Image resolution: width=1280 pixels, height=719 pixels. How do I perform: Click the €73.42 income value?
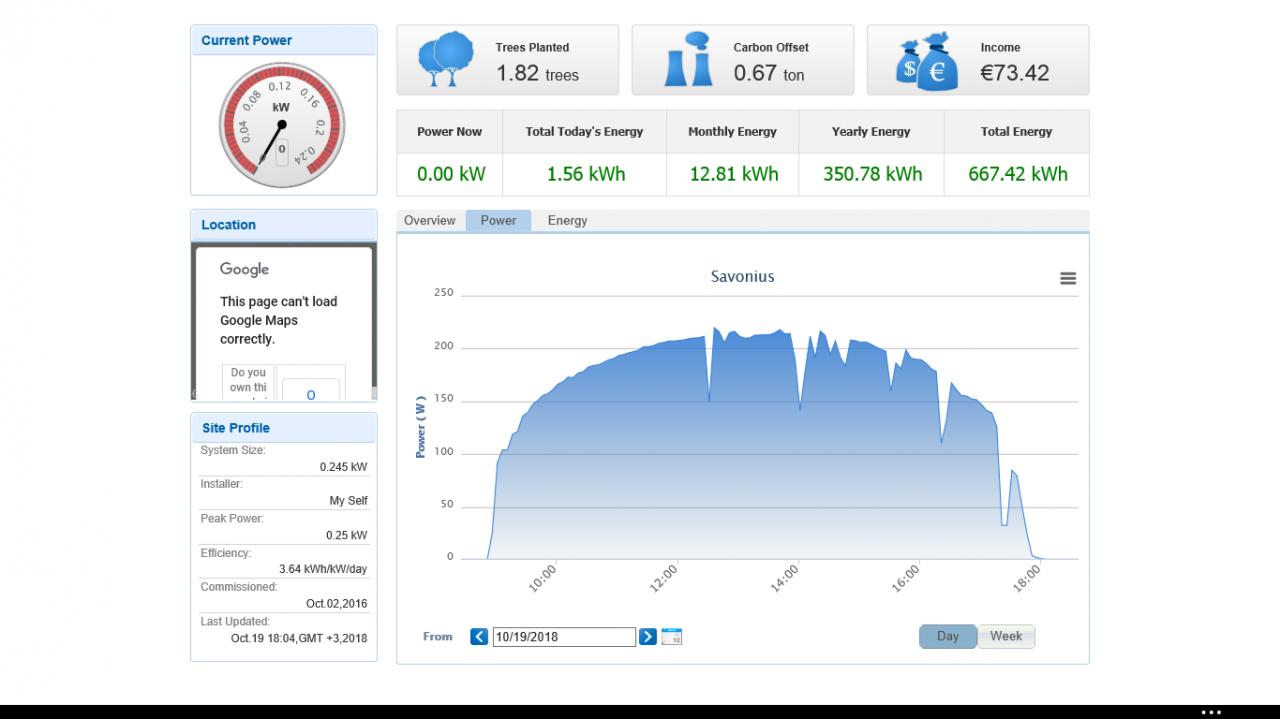click(1015, 73)
